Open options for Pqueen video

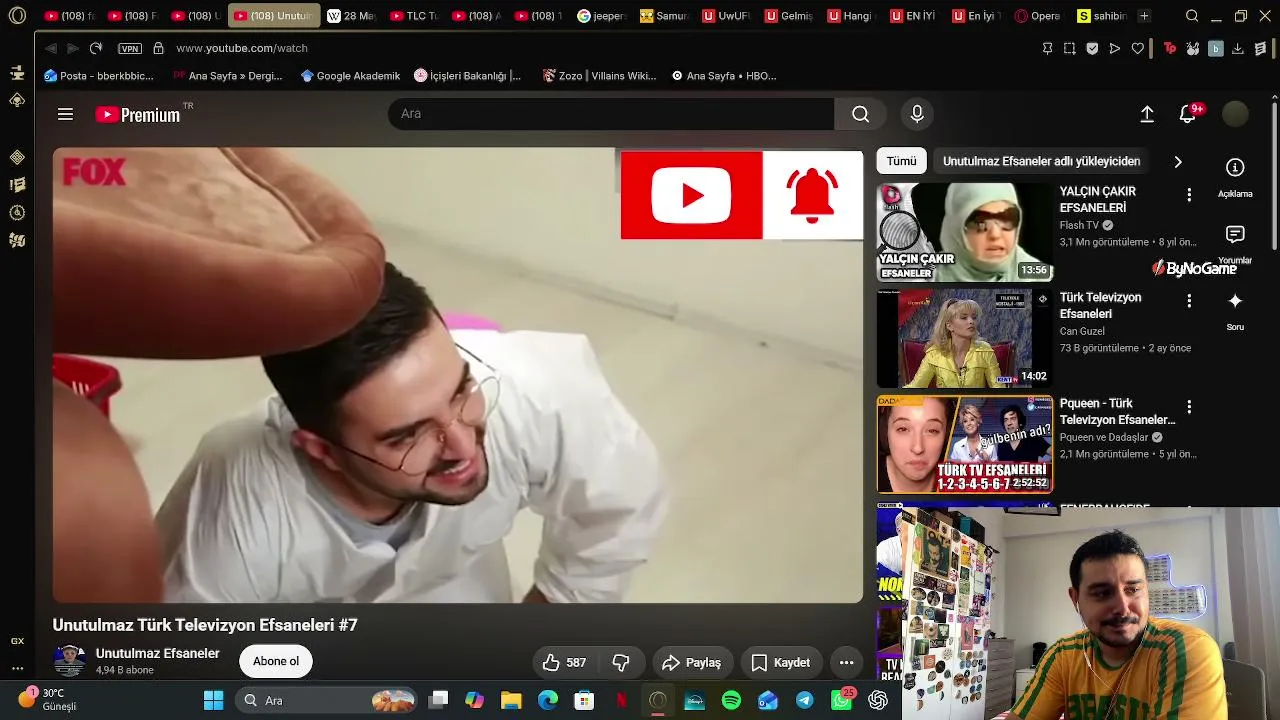1189,407
